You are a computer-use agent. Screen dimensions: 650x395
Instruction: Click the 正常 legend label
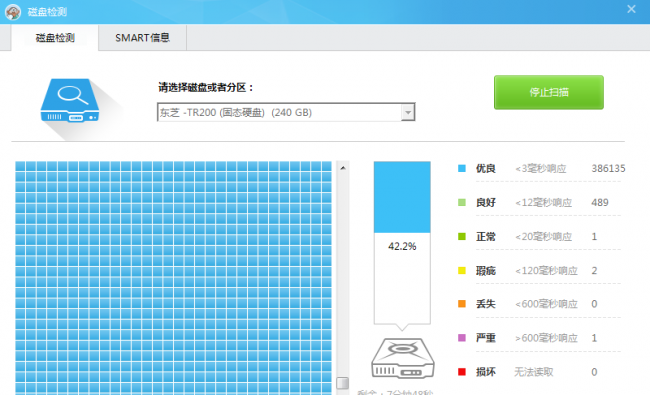tap(486, 236)
